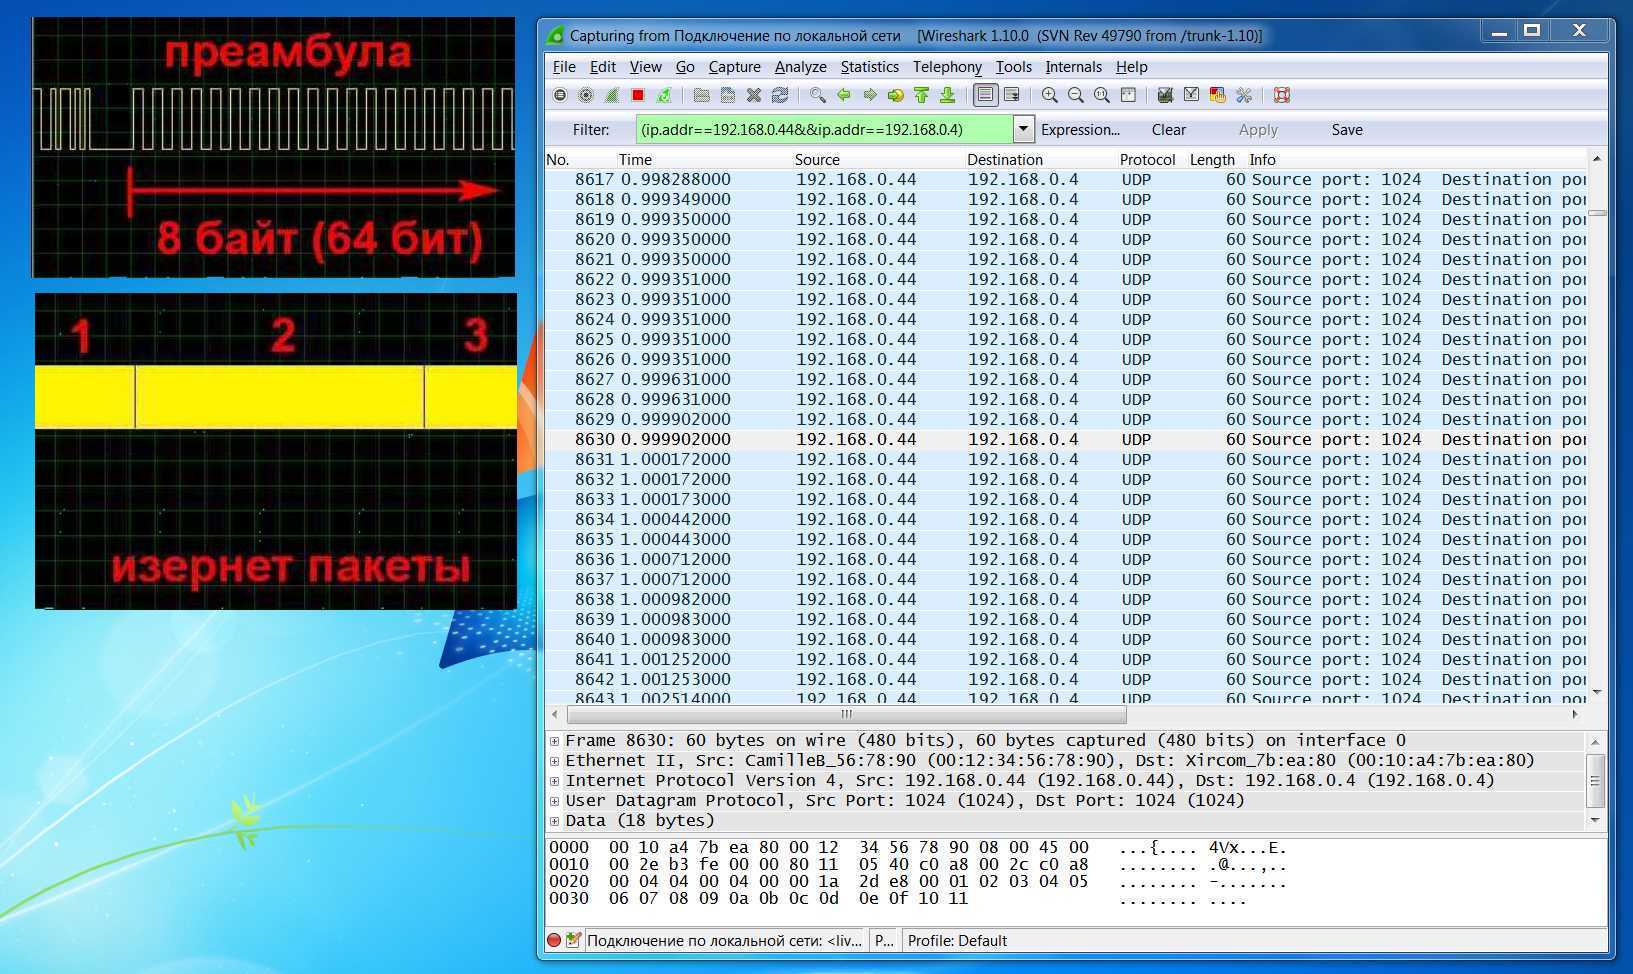
Task: Click the packet list horizontal scrollbar thumb
Action: tap(846, 715)
